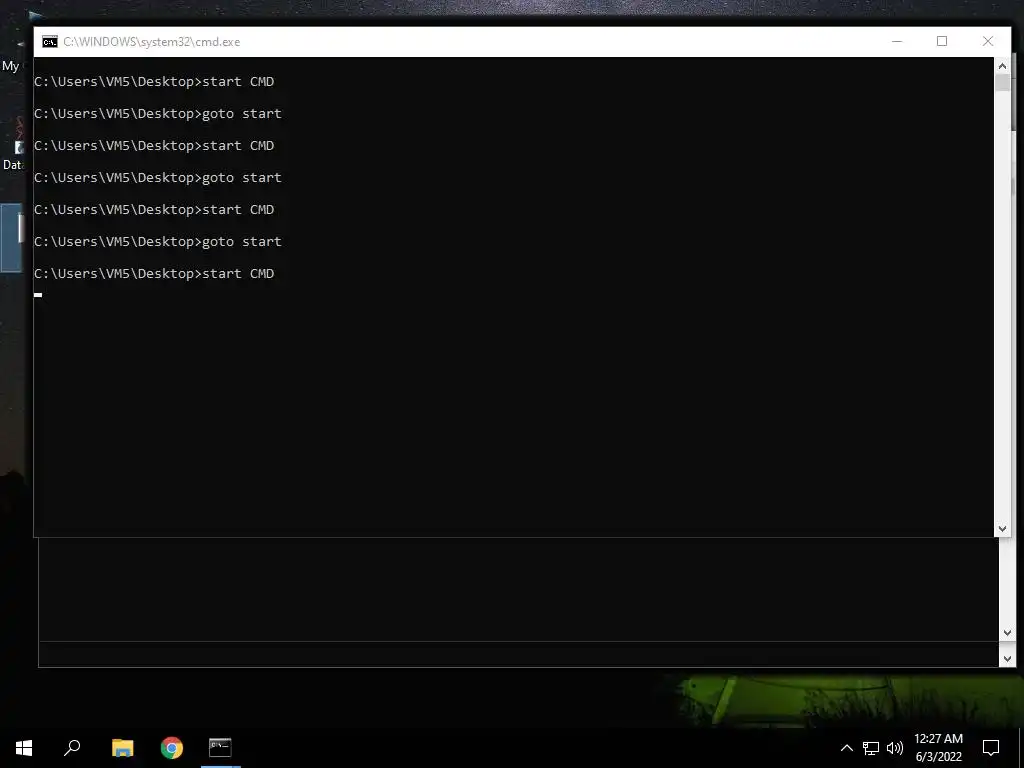Select the My desktop icon behind window
Image resolution: width=1024 pixels, height=768 pixels.
coord(10,66)
